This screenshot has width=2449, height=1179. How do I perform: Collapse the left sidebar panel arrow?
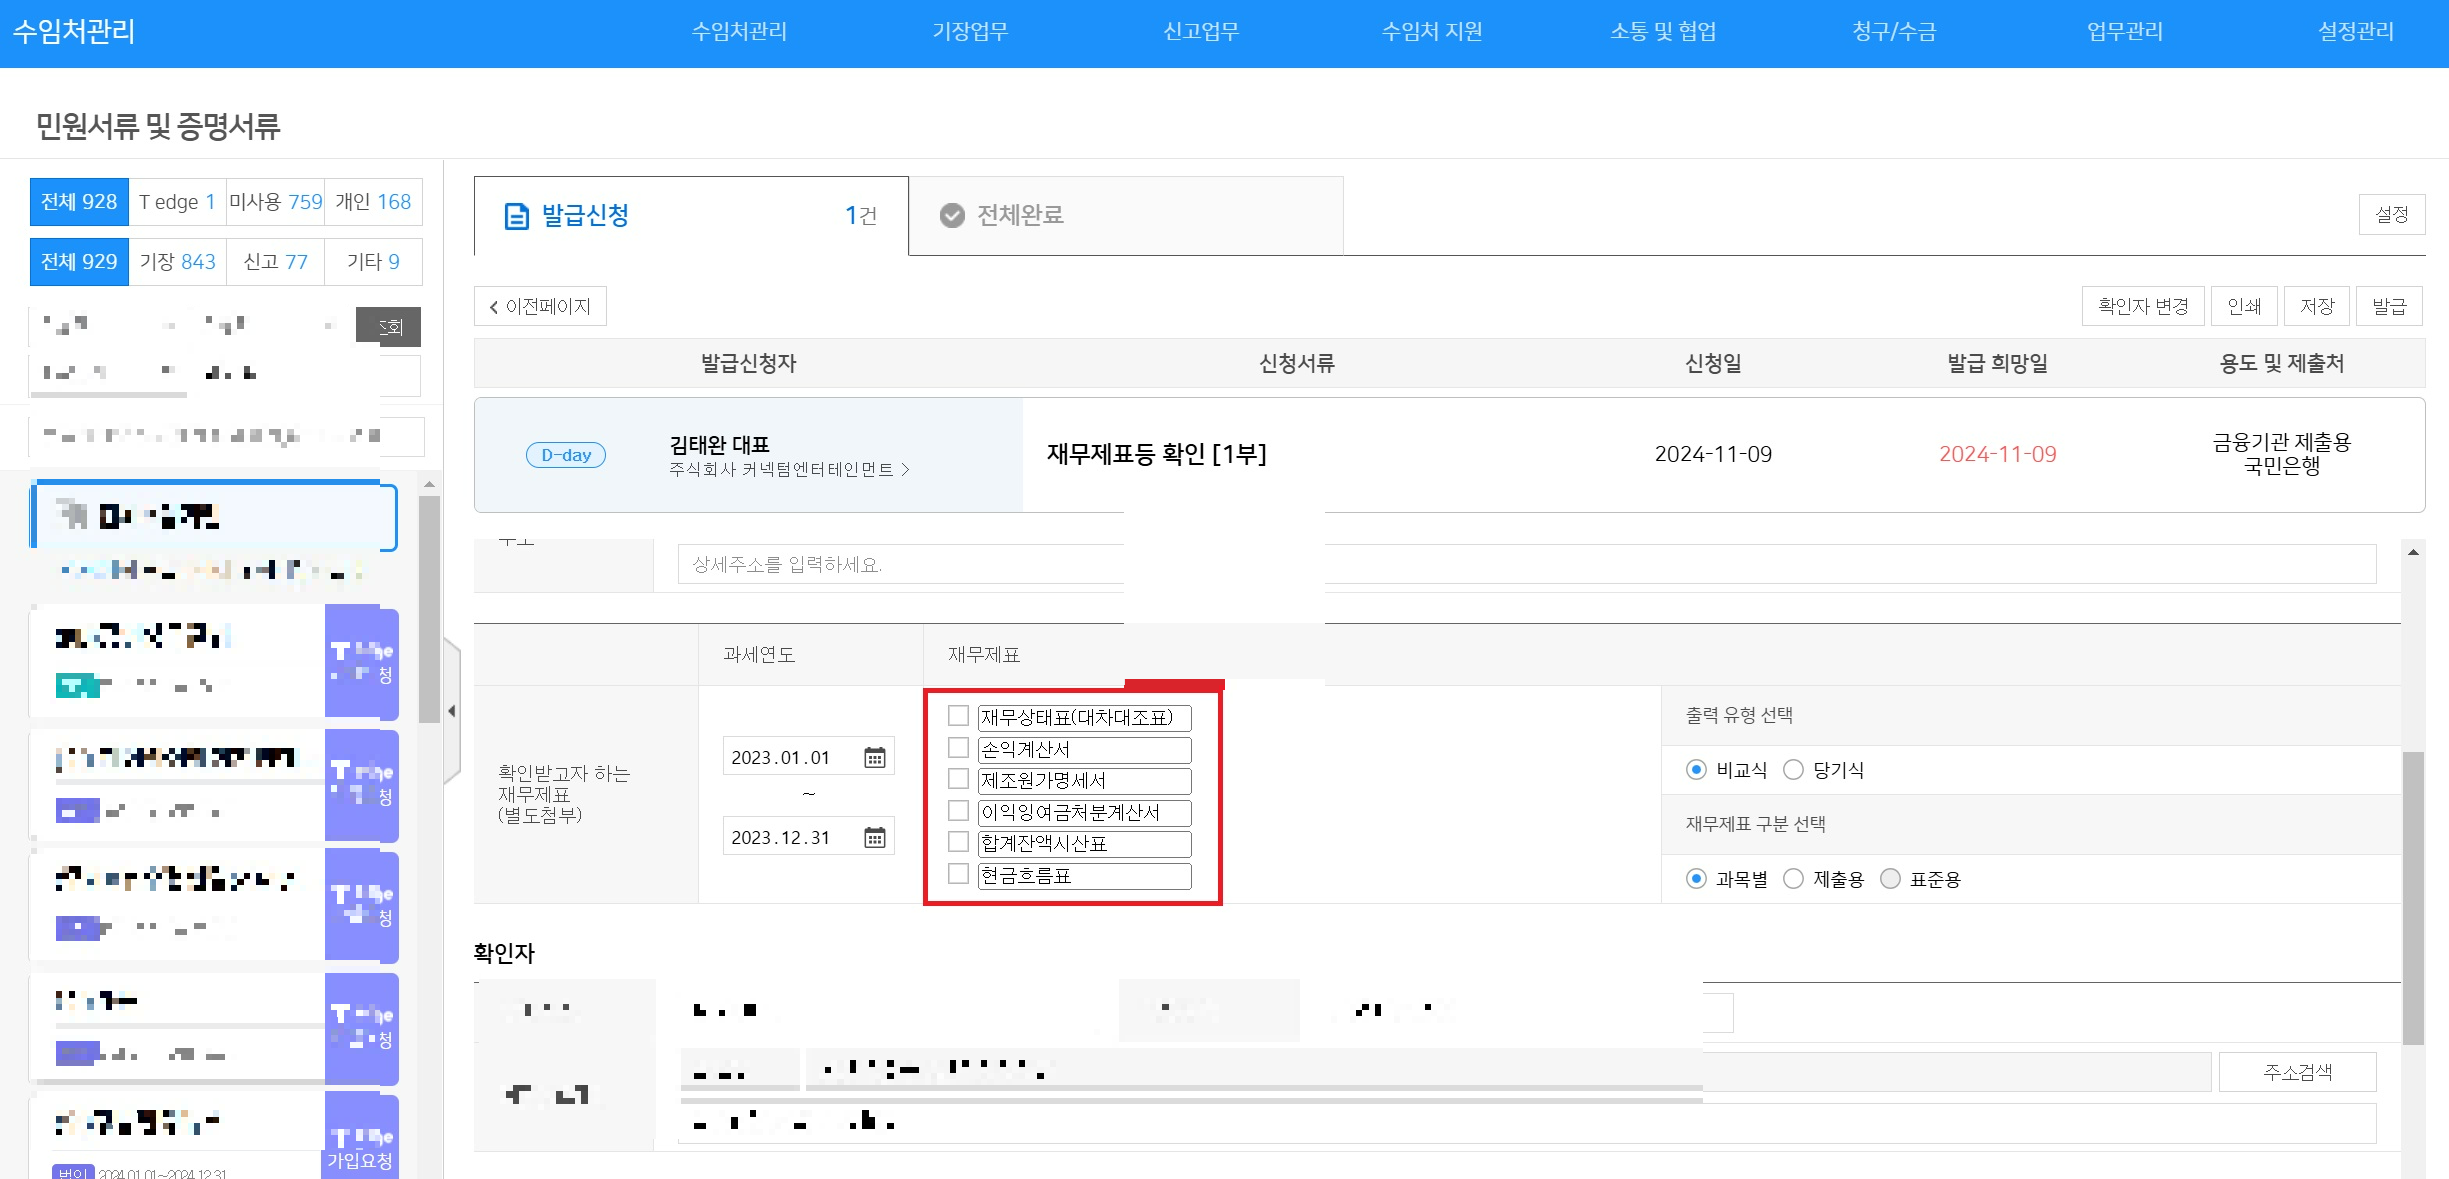pos(452,711)
